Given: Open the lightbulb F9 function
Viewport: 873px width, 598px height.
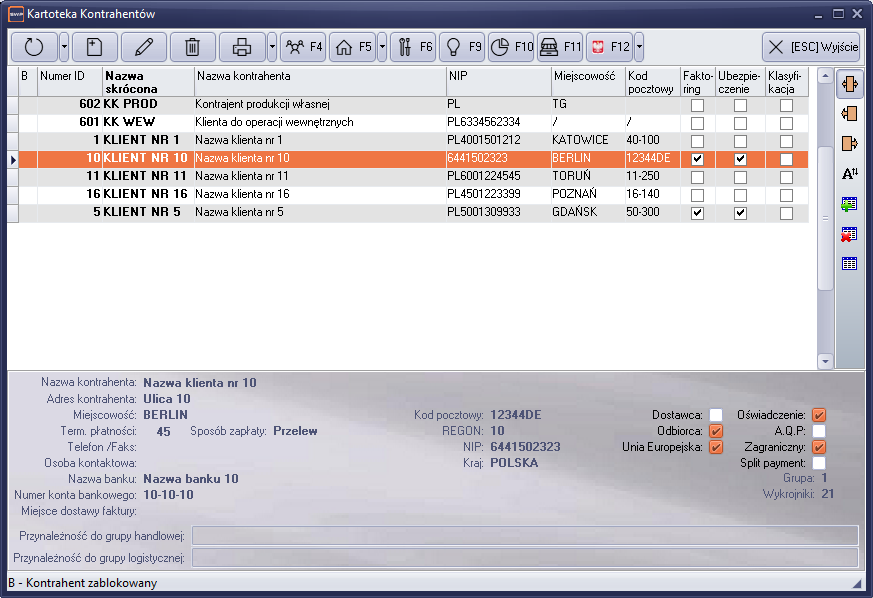Looking at the screenshot, I should (x=462, y=47).
